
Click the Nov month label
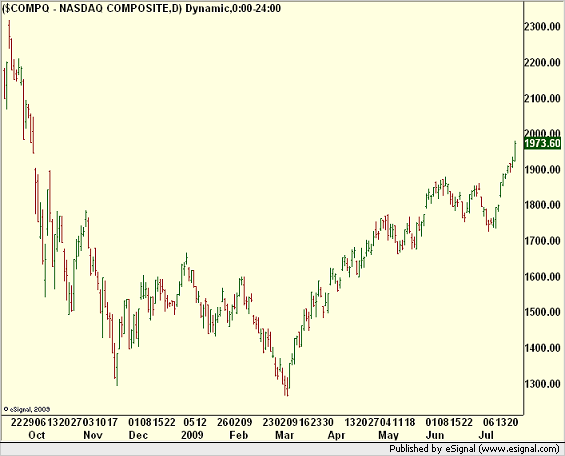pyautogui.click(x=93, y=435)
